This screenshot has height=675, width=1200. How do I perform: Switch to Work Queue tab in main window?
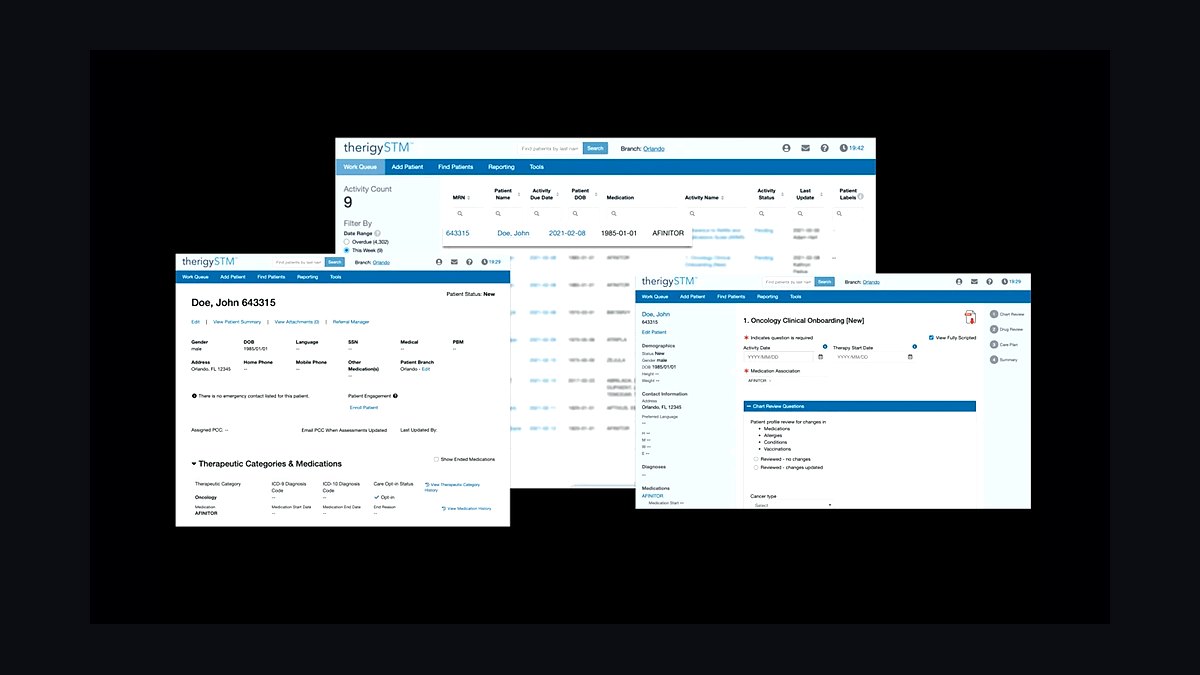click(360, 167)
